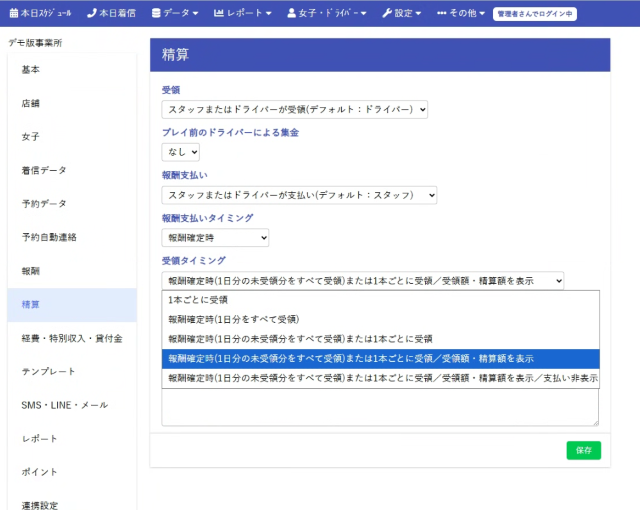Image resolution: width=640 pixels, height=510 pixels.
Task: Click the 管理者さんでログイン中 badge
Action: coord(535,14)
